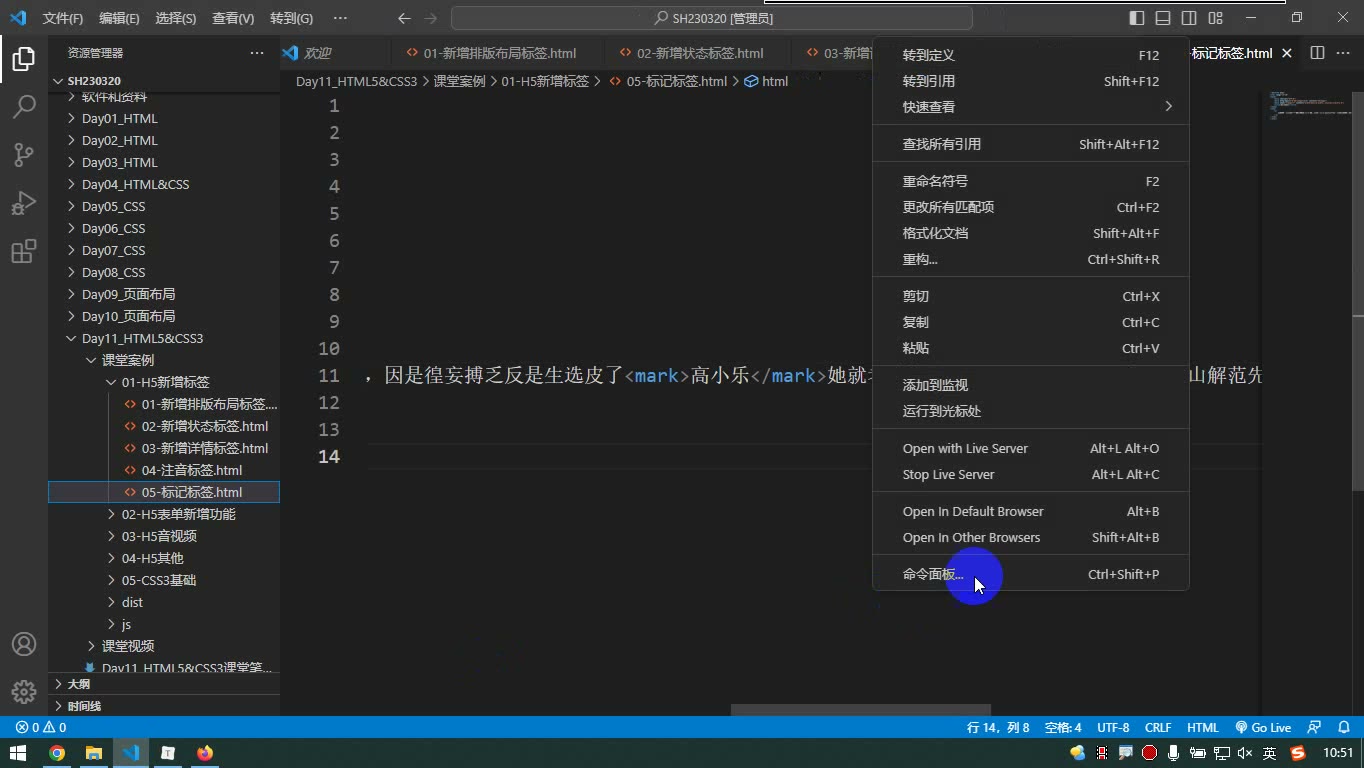Customize layout using the title bar icon
Screen dimensions: 1364x768
(1215, 18)
